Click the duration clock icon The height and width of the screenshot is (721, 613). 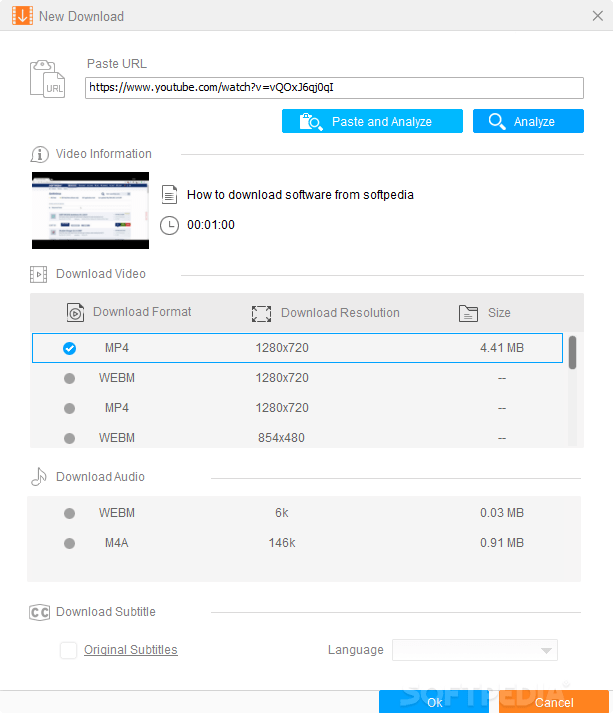(x=169, y=225)
